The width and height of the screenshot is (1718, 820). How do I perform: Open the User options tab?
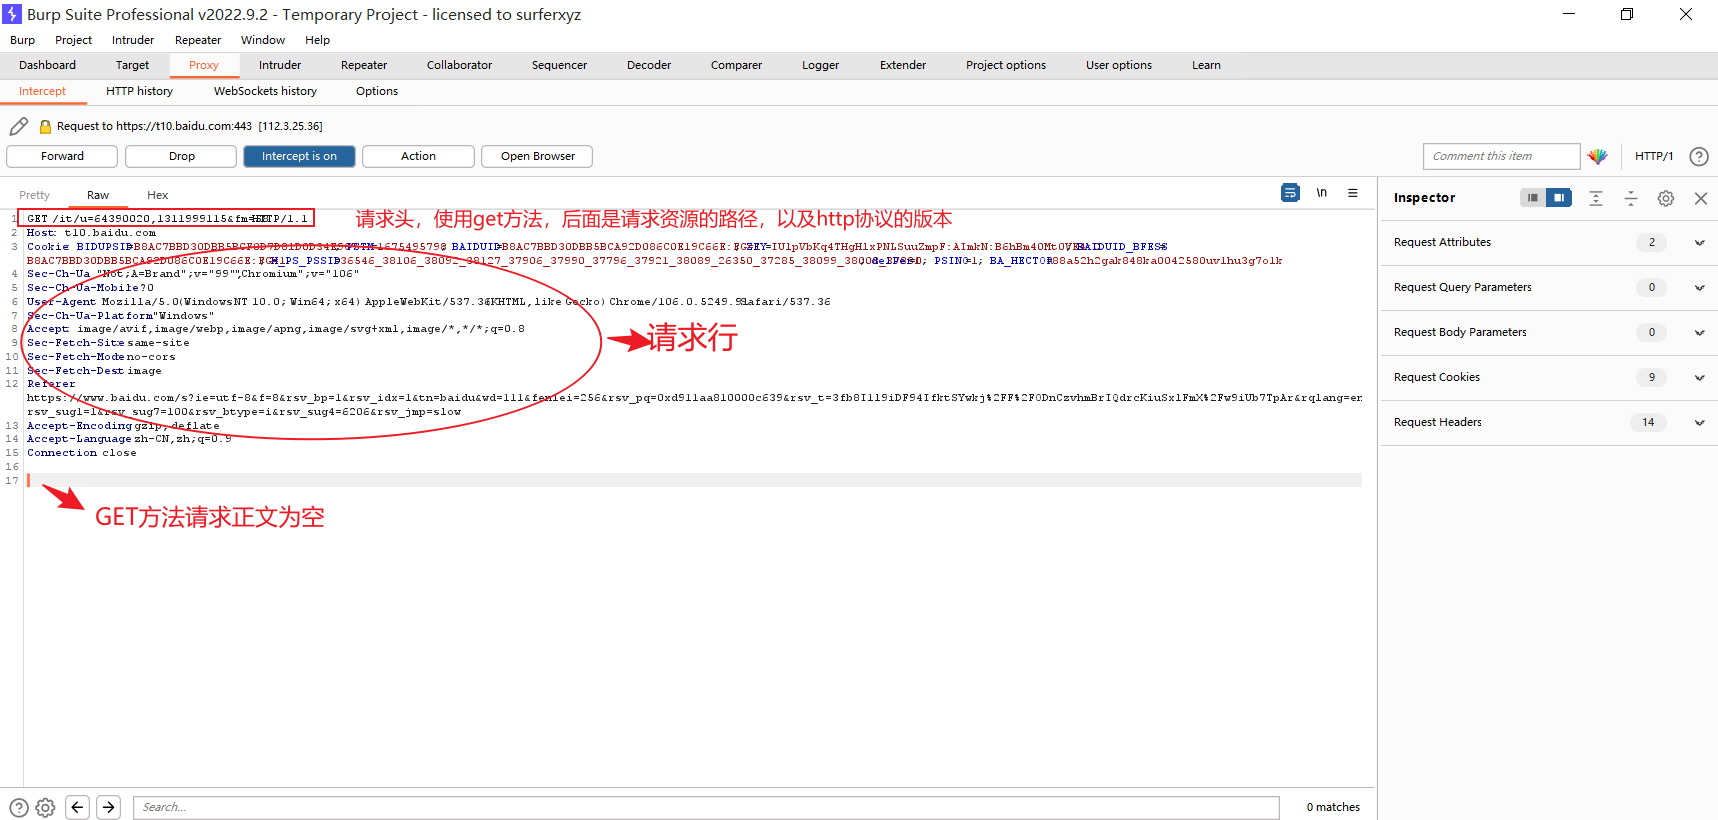1119,65
